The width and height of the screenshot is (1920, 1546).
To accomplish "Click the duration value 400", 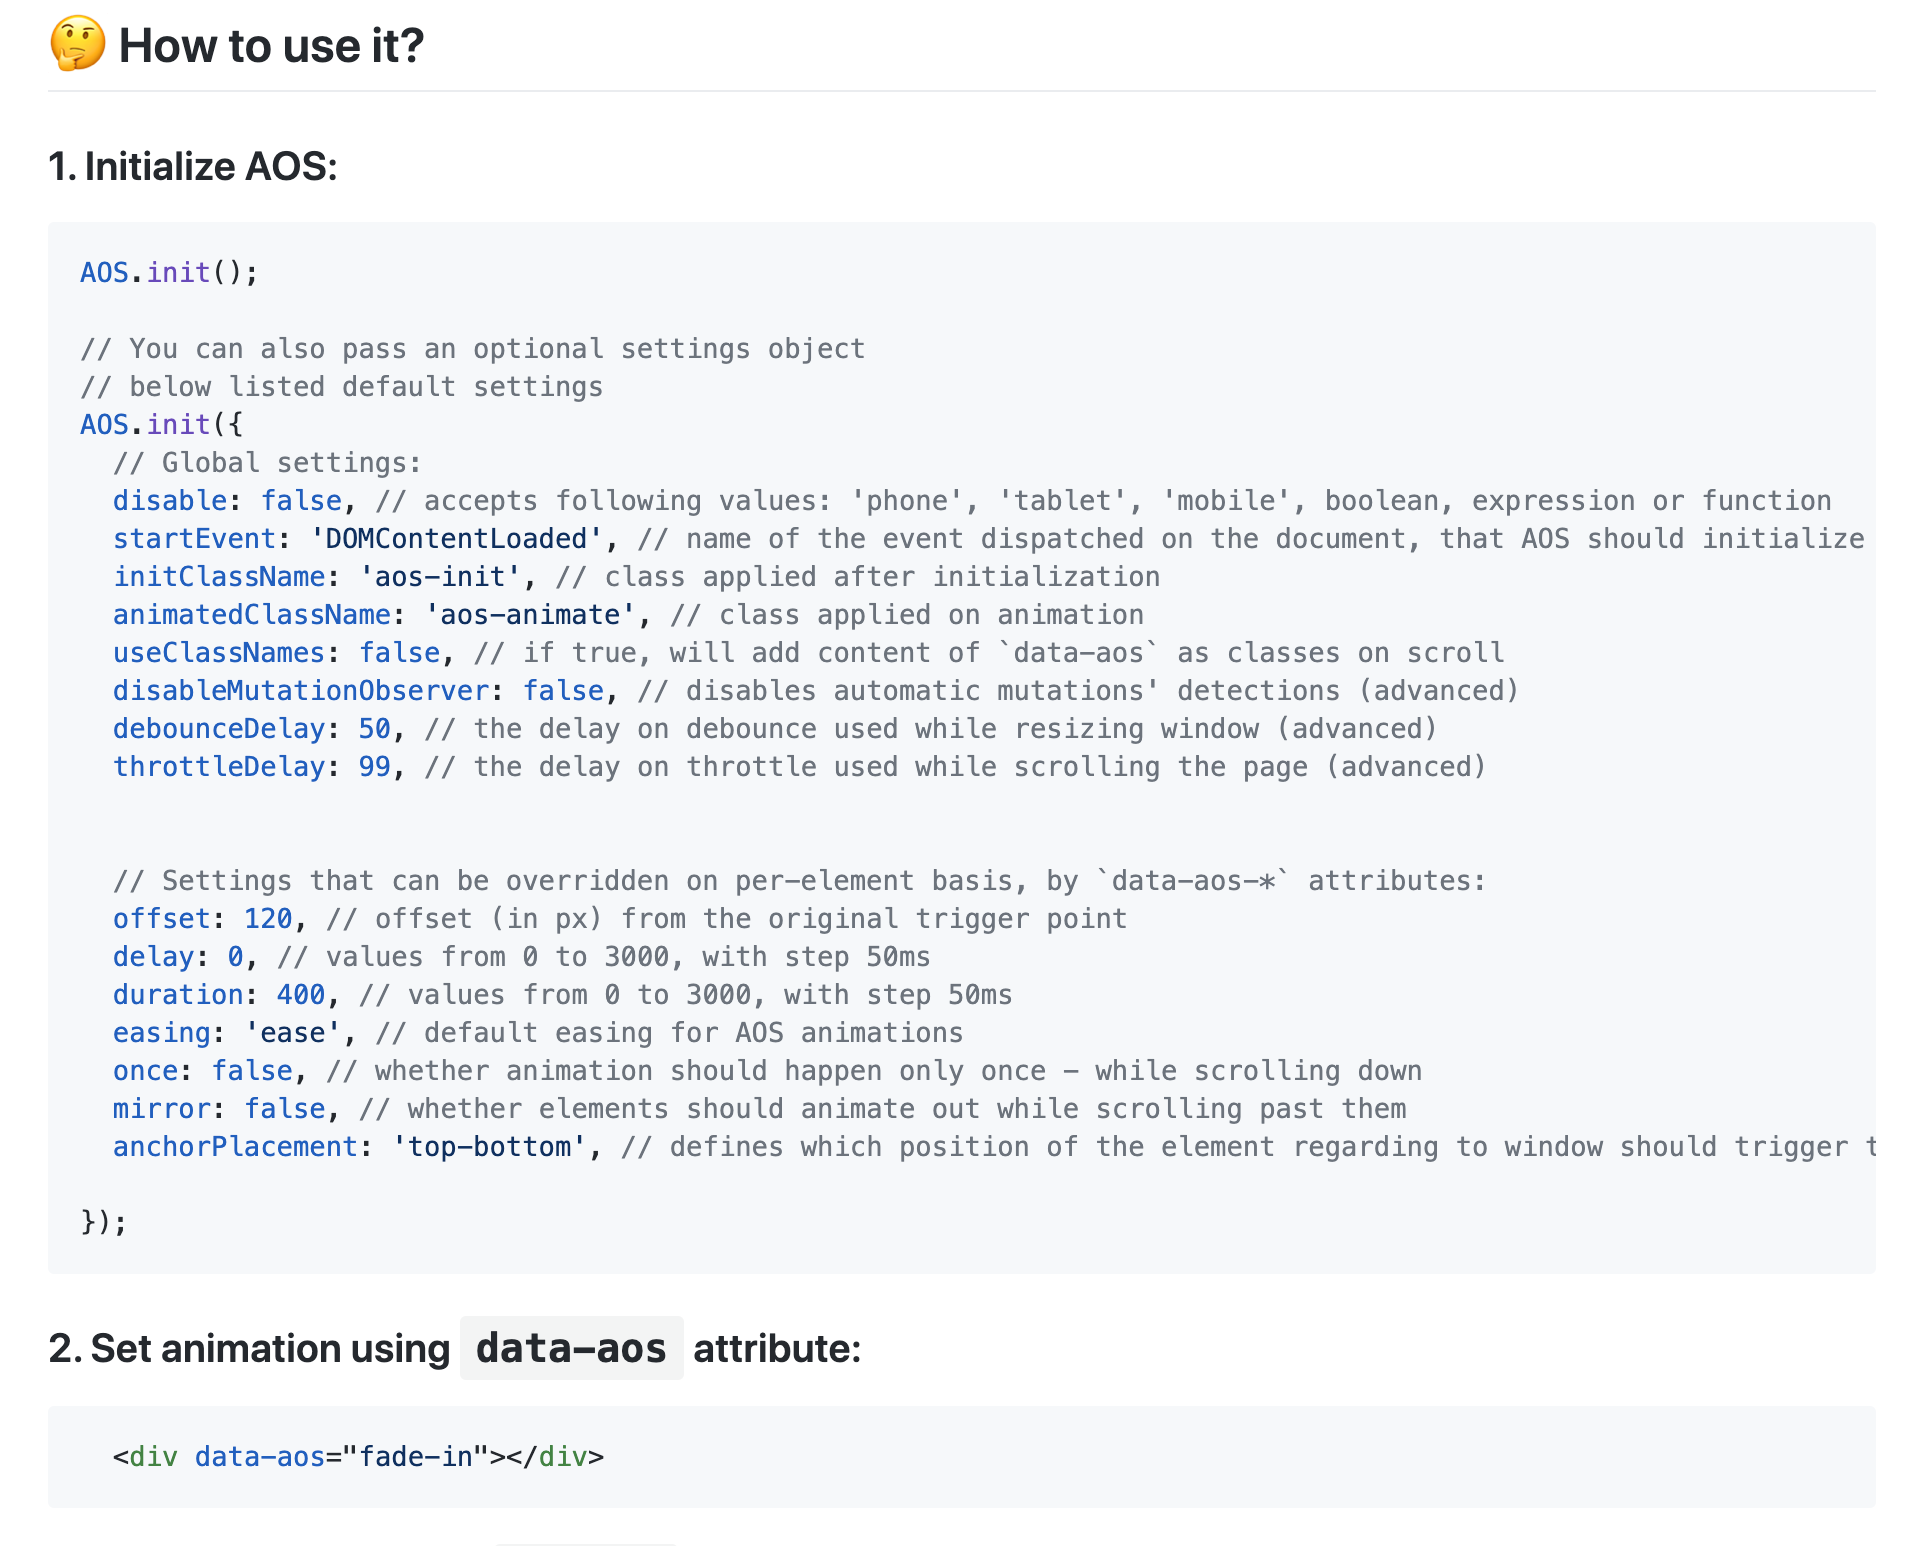I will (x=300, y=994).
